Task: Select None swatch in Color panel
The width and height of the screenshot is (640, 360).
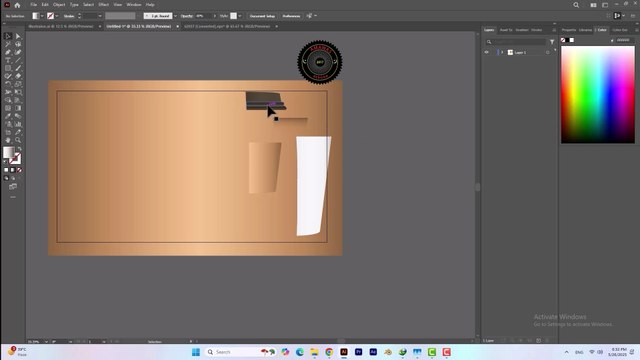Action: click(x=563, y=40)
